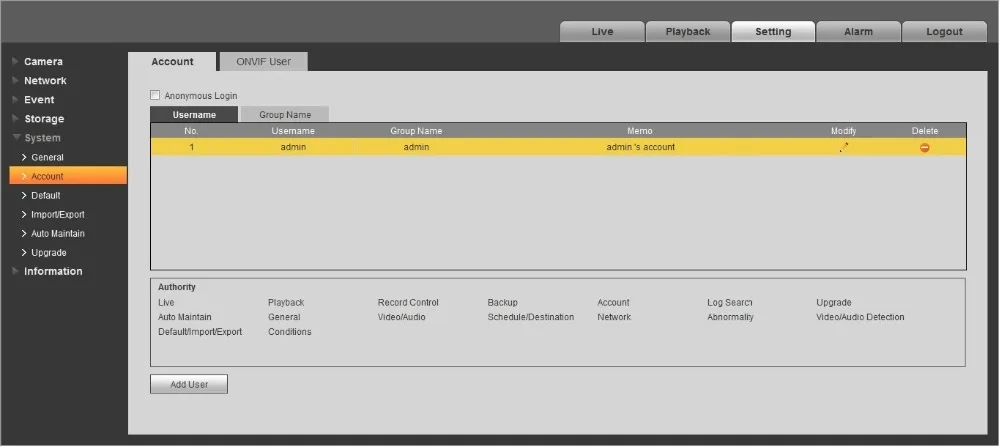
Task: Select the Username sub-tab
Action: click(x=195, y=115)
